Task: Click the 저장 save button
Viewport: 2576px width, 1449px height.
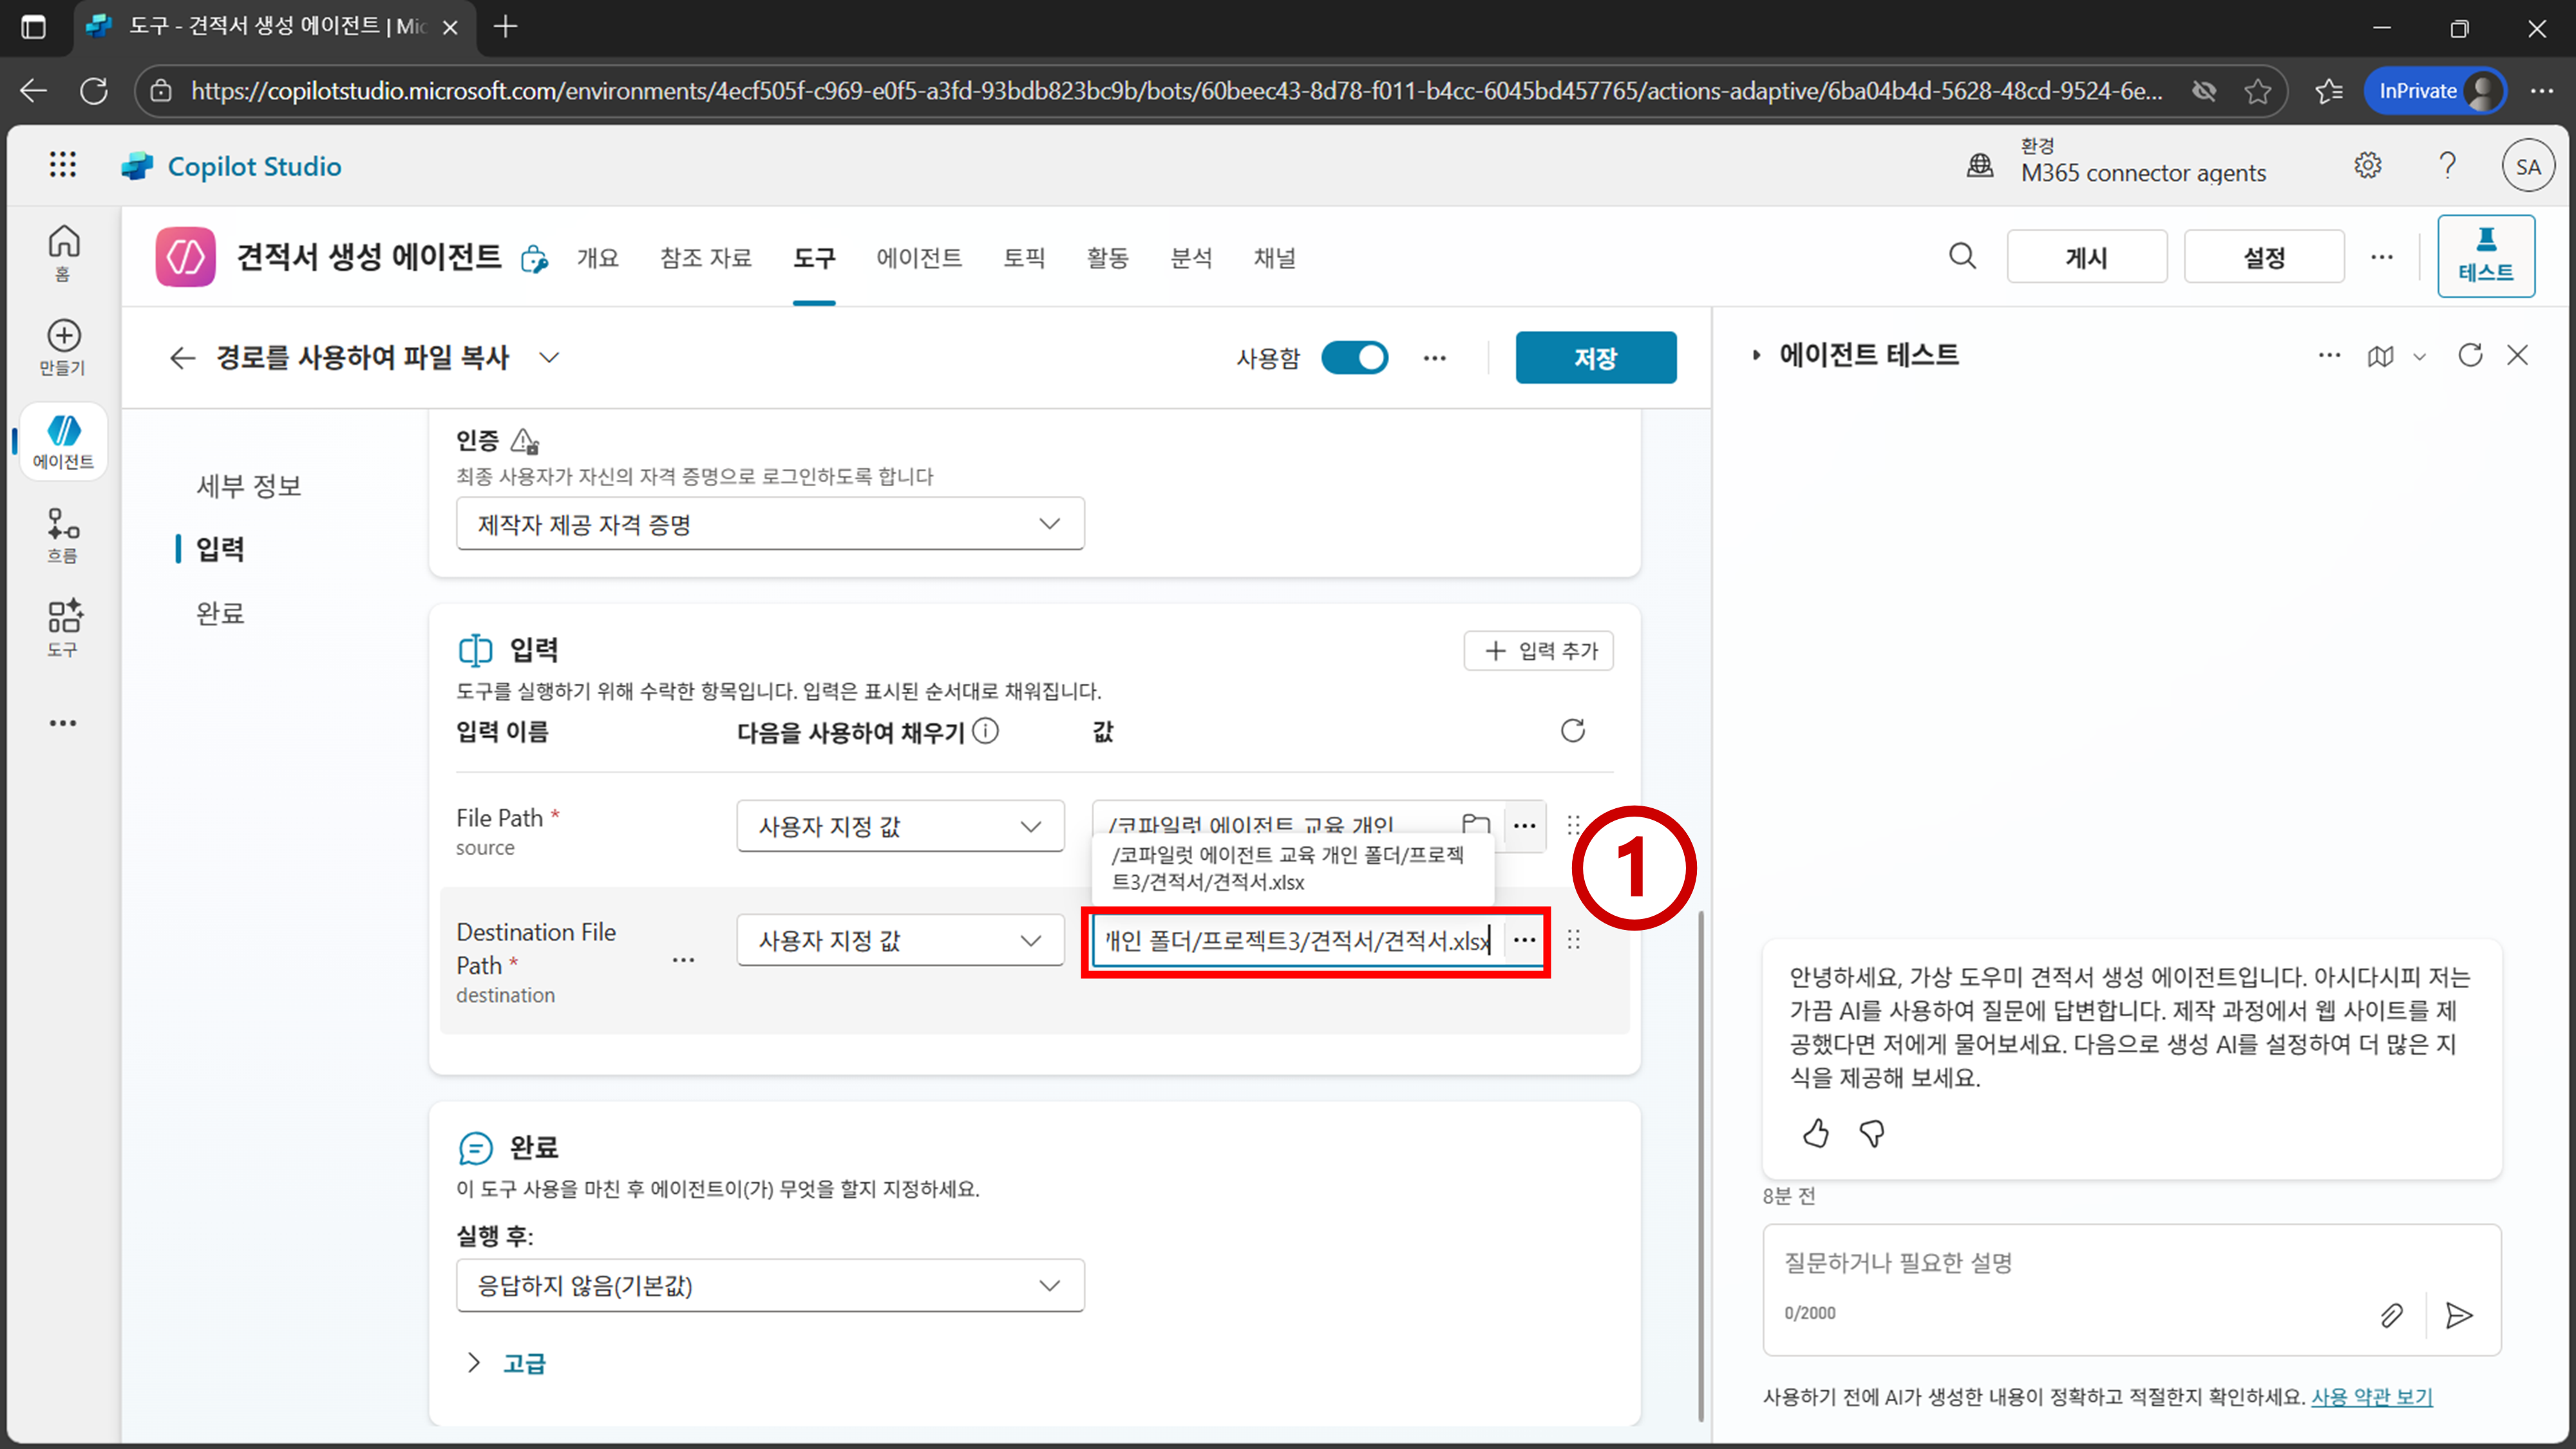Action: 1595,358
